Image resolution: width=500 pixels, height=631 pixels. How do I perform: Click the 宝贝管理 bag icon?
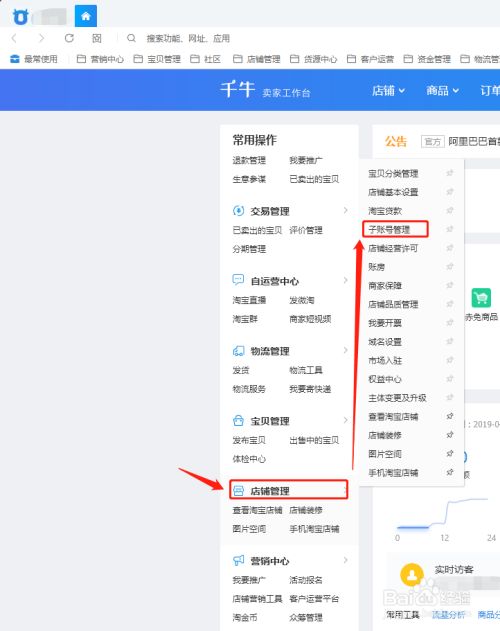coord(238,421)
